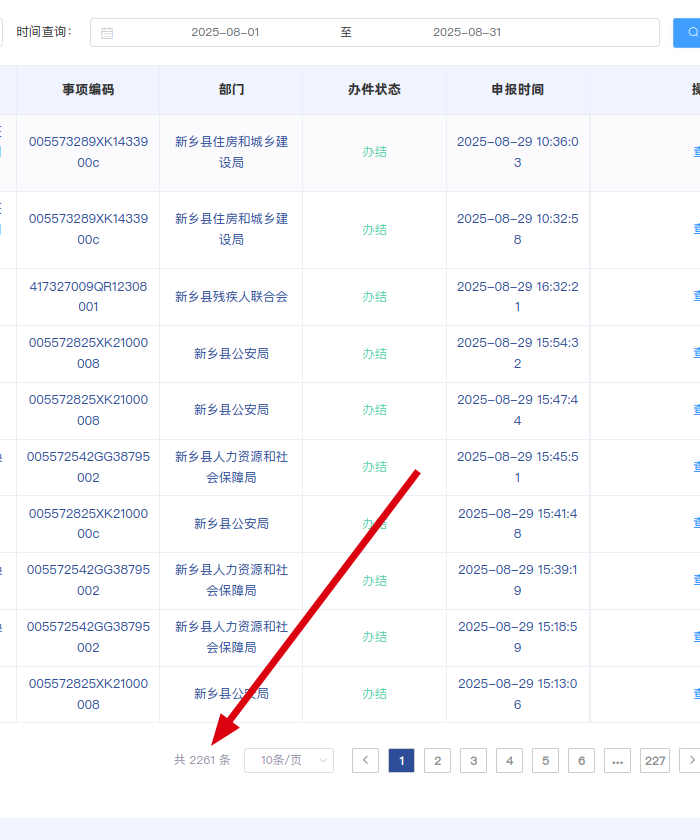Image resolution: width=700 pixels, height=840 pixels.
Task: Go to page 5 of results
Action: [545, 761]
